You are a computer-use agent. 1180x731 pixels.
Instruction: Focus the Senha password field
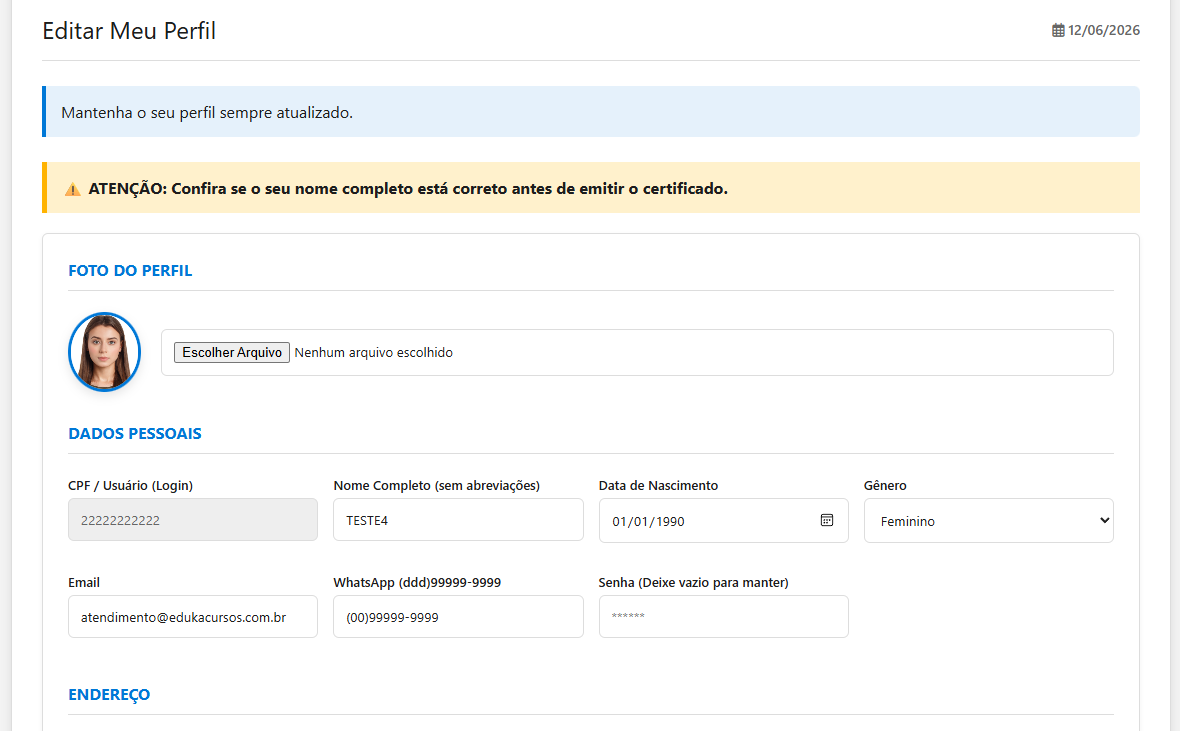(723, 617)
